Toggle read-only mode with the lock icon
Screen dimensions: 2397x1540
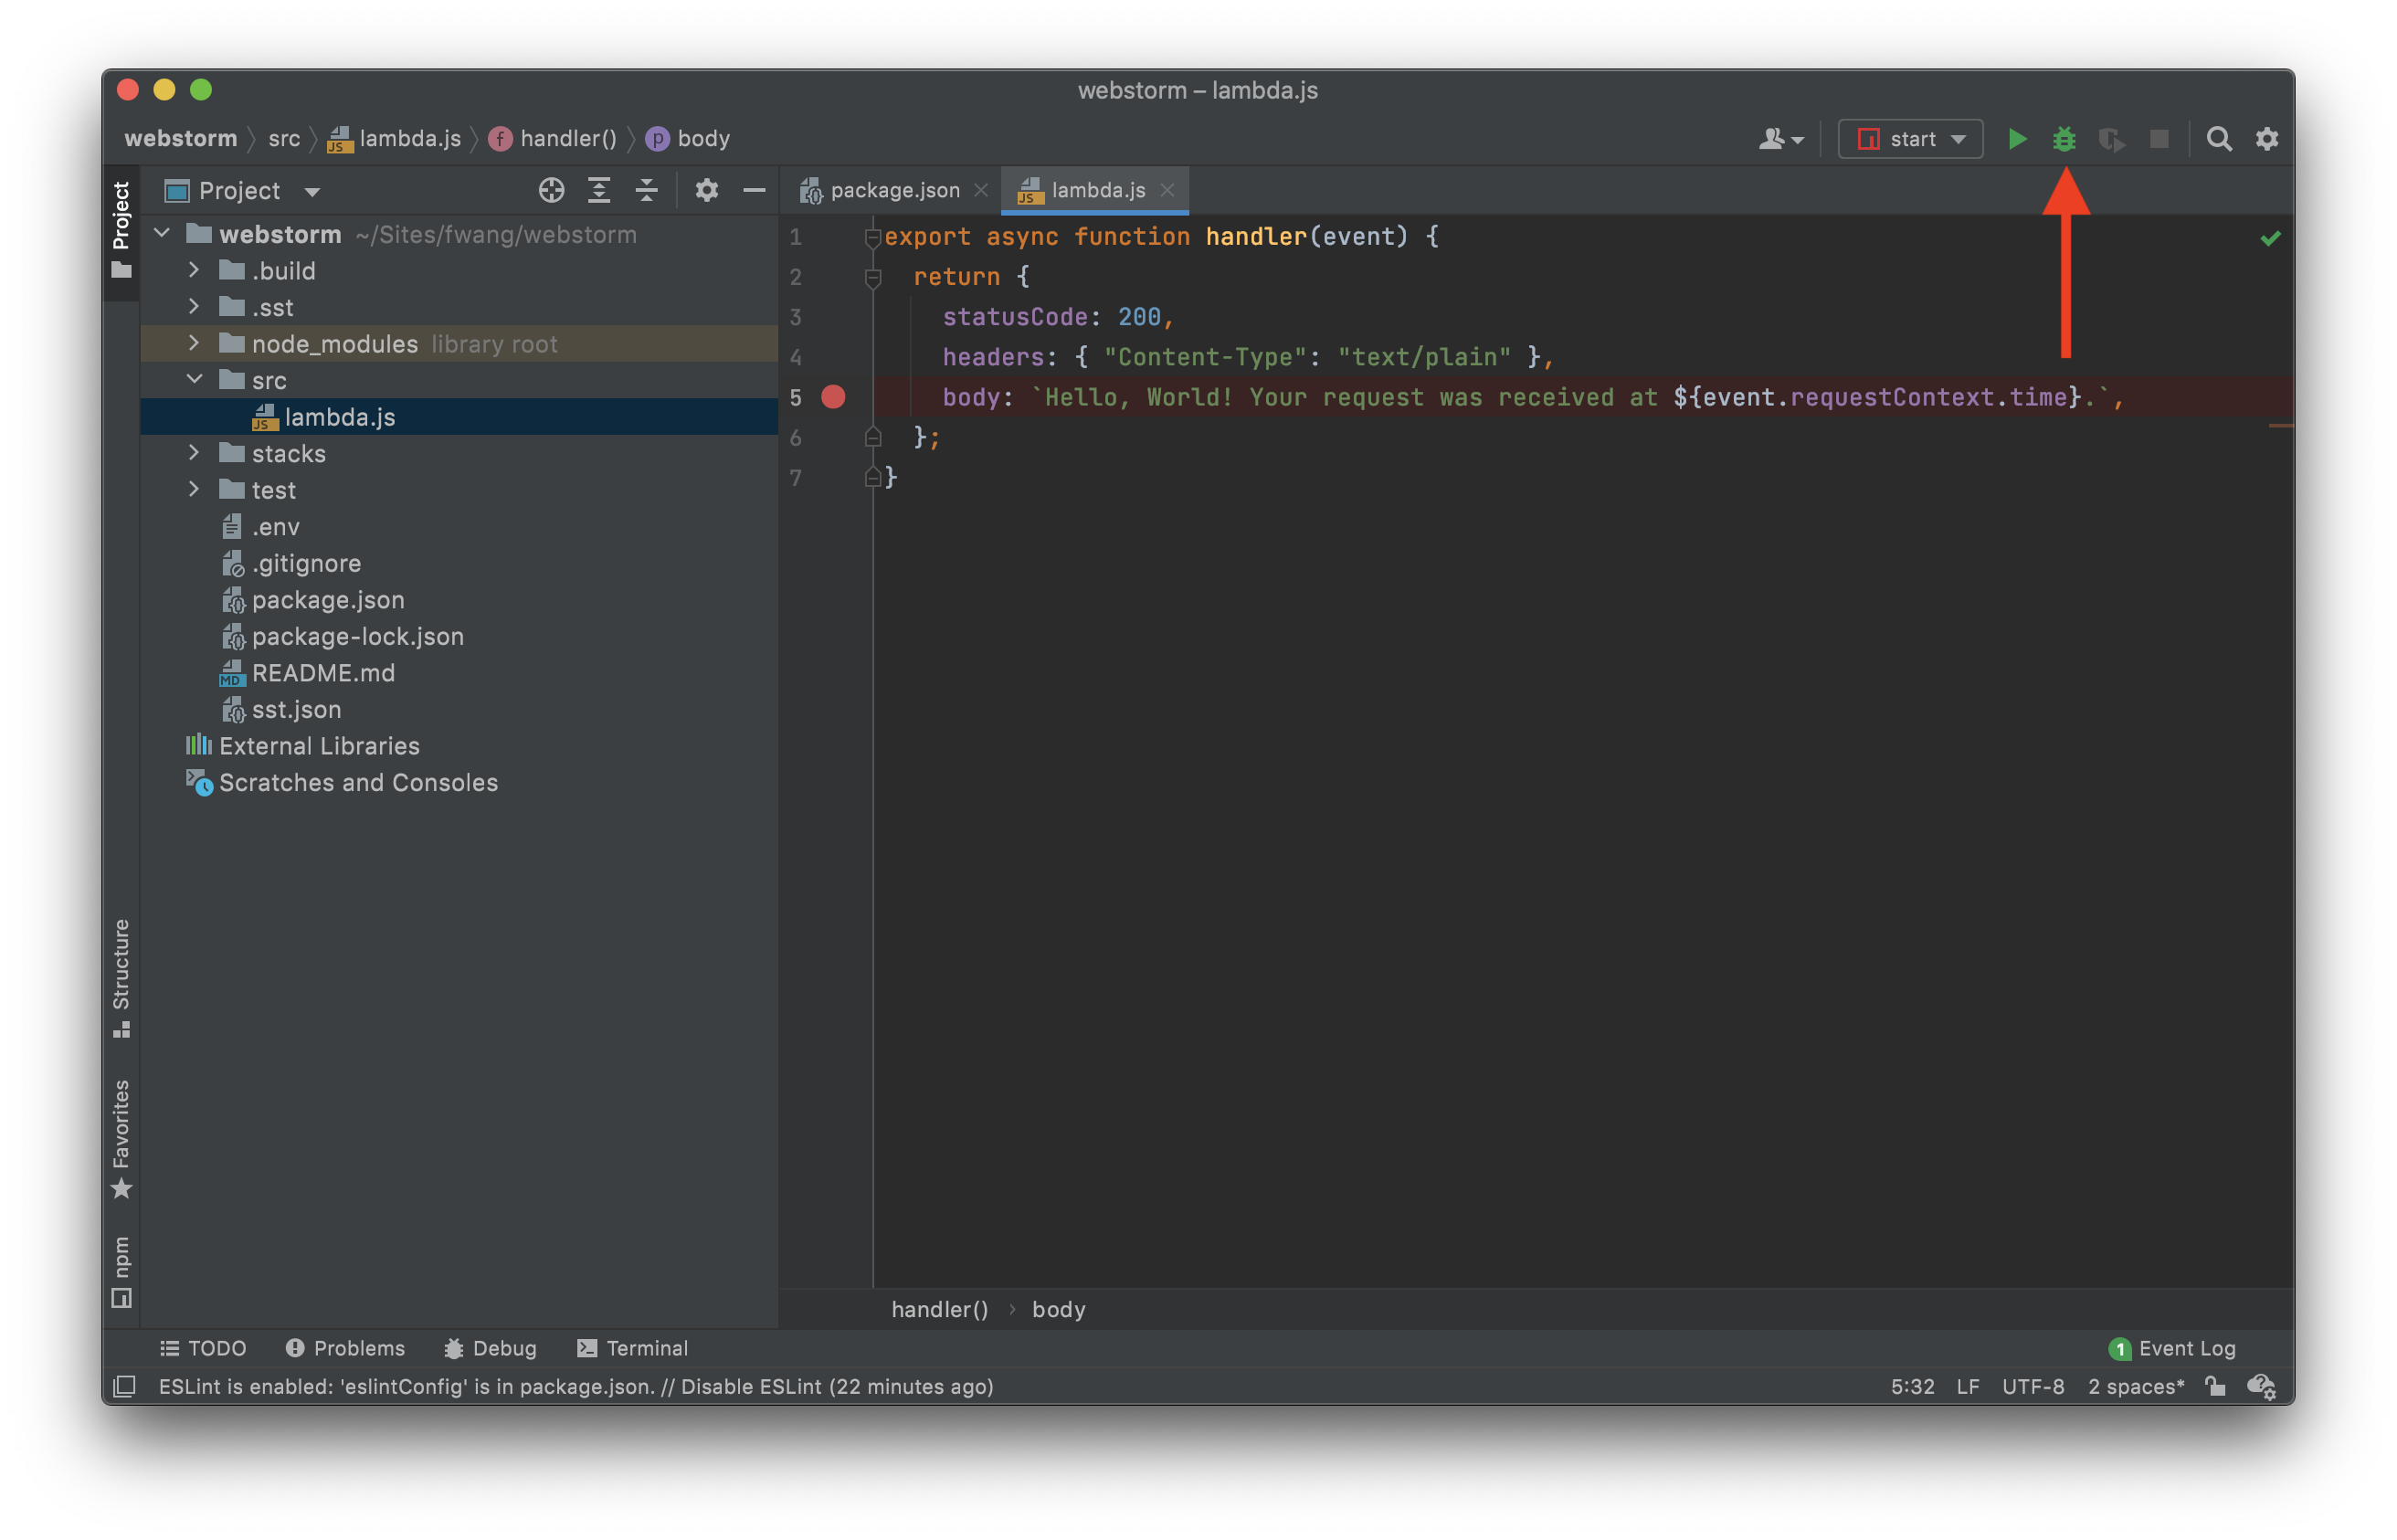coord(2215,1386)
